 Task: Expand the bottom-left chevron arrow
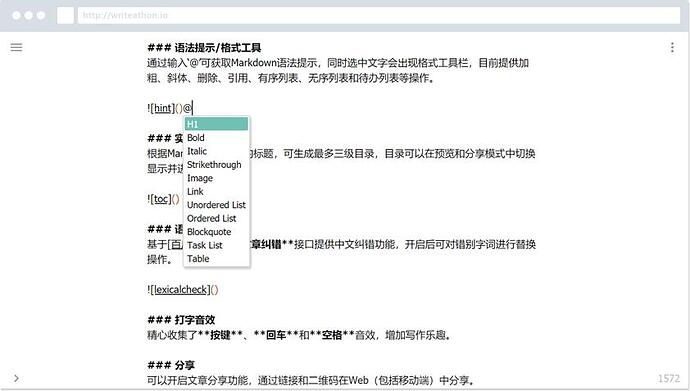pyautogui.click(x=16, y=378)
